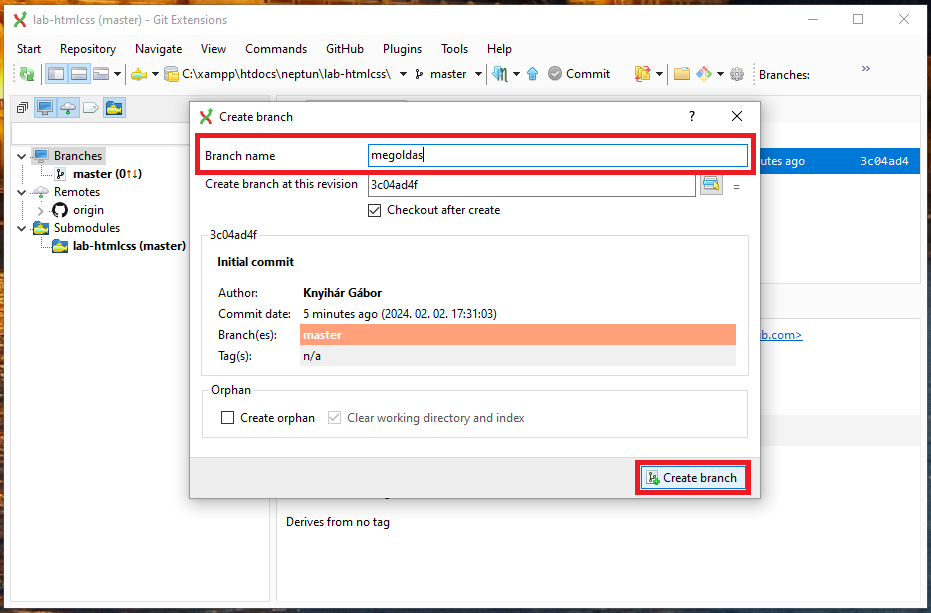Screen dimensions: 931x613
Task: Collapse the Branches tree node
Action: 22,156
